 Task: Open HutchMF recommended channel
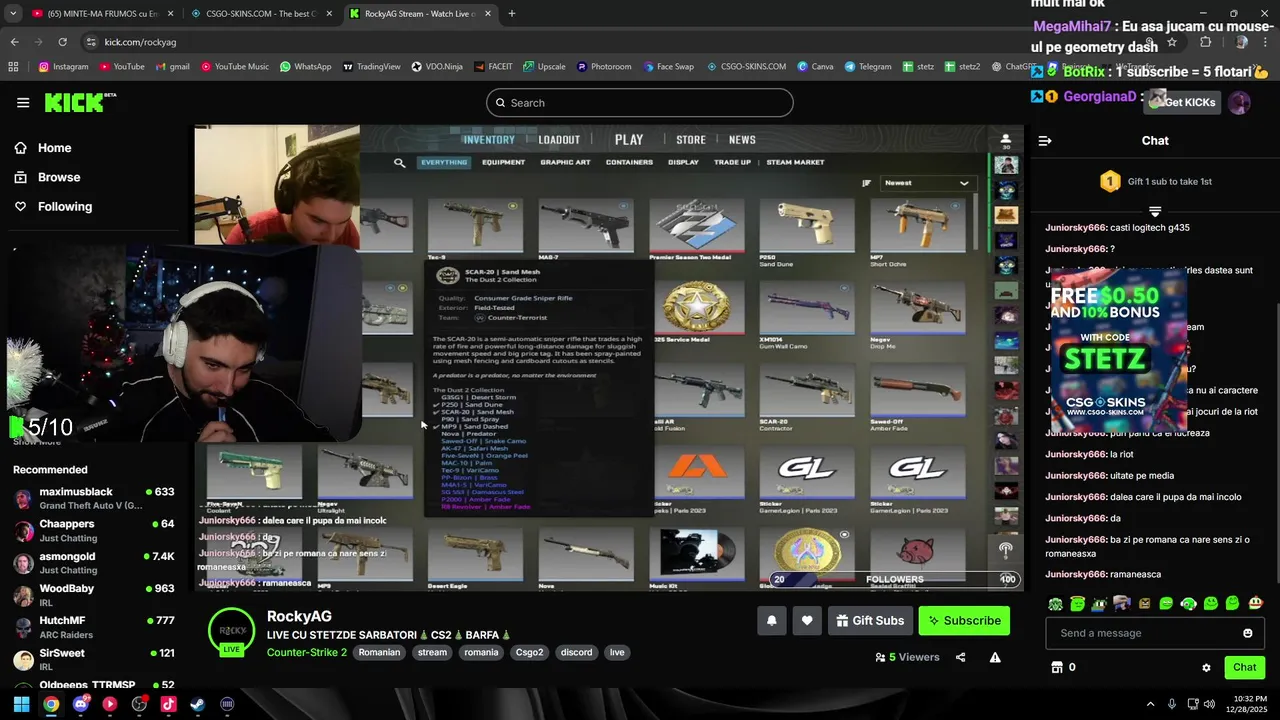click(94, 626)
